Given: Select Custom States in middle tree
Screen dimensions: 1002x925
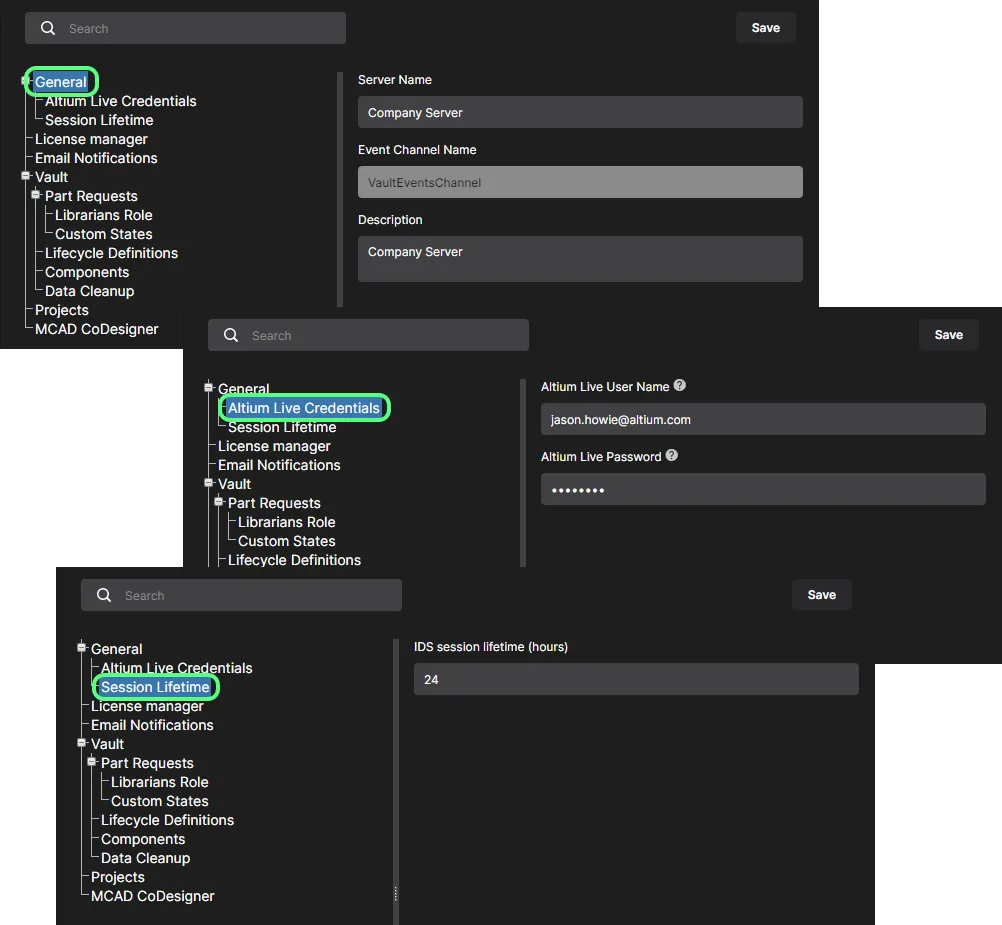Looking at the screenshot, I should click(x=286, y=541).
